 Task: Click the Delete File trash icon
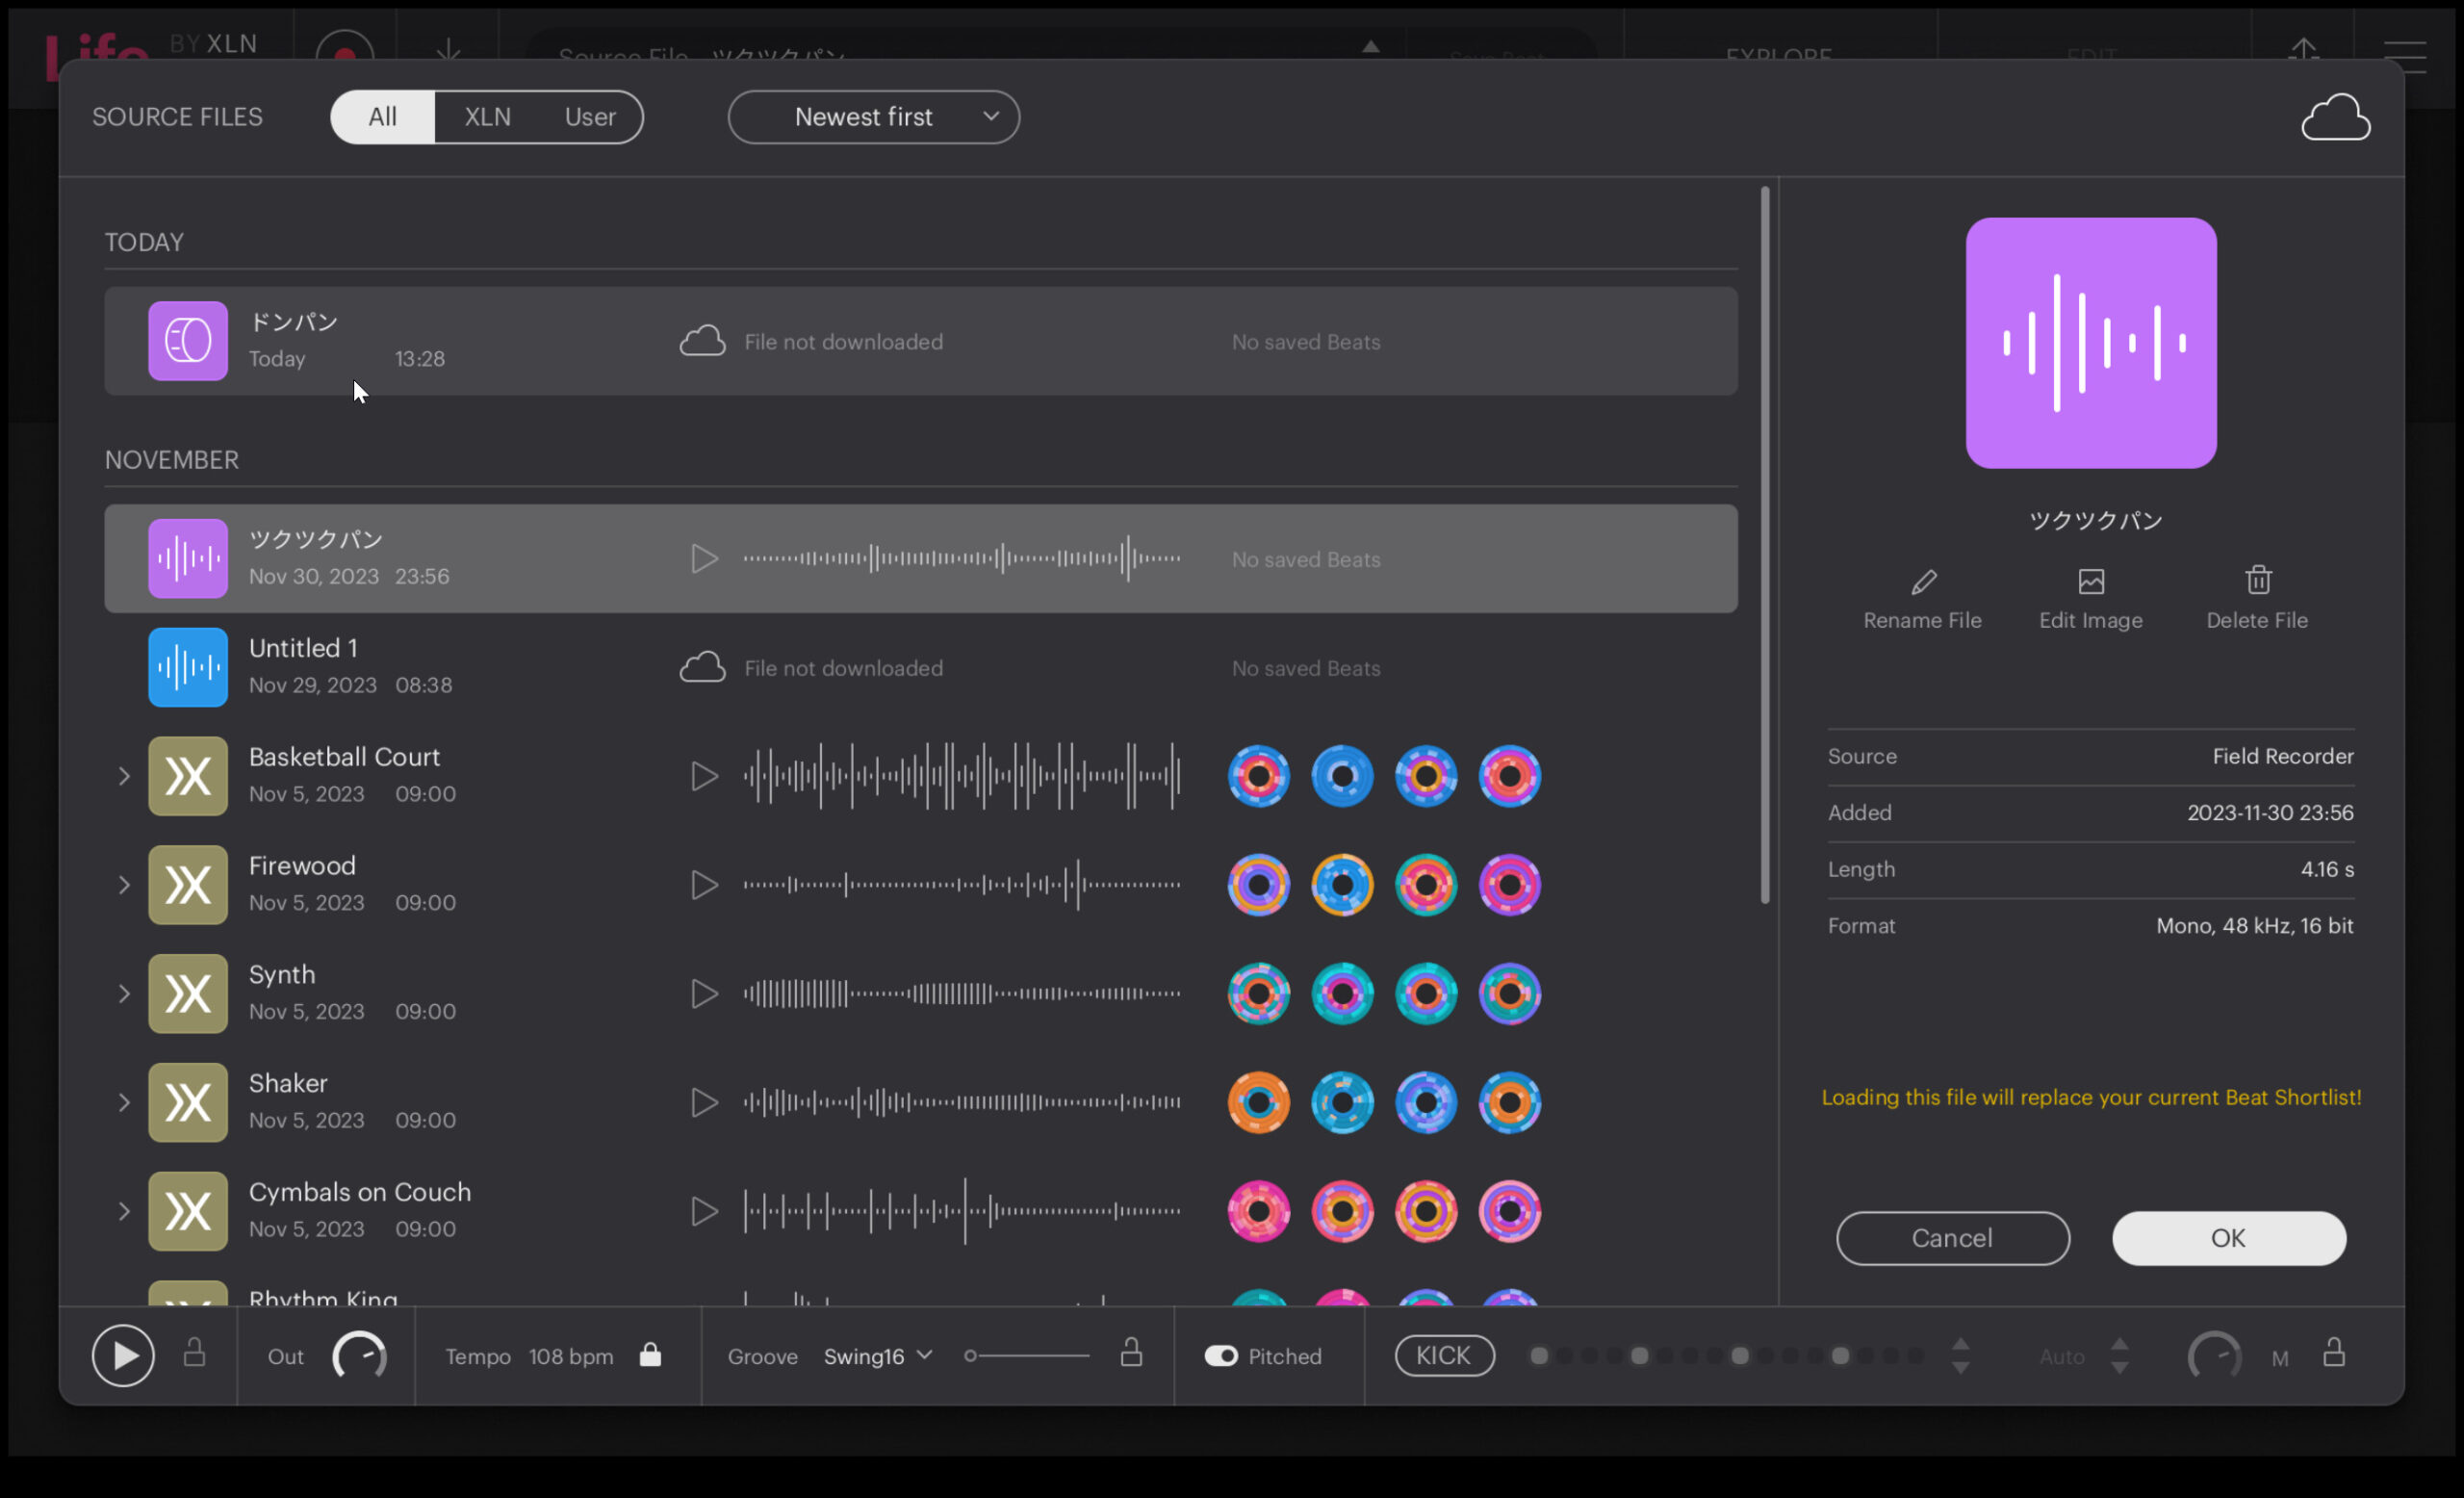[2258, 580]
